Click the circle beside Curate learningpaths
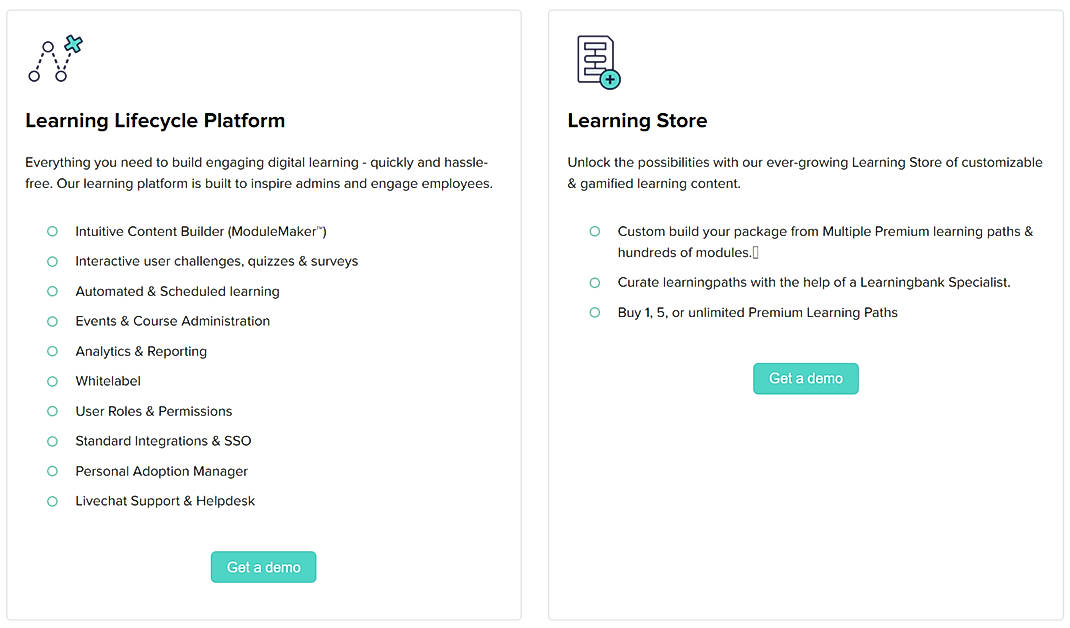Viewport: 1070px width, 628px height. tap(594, 283)
